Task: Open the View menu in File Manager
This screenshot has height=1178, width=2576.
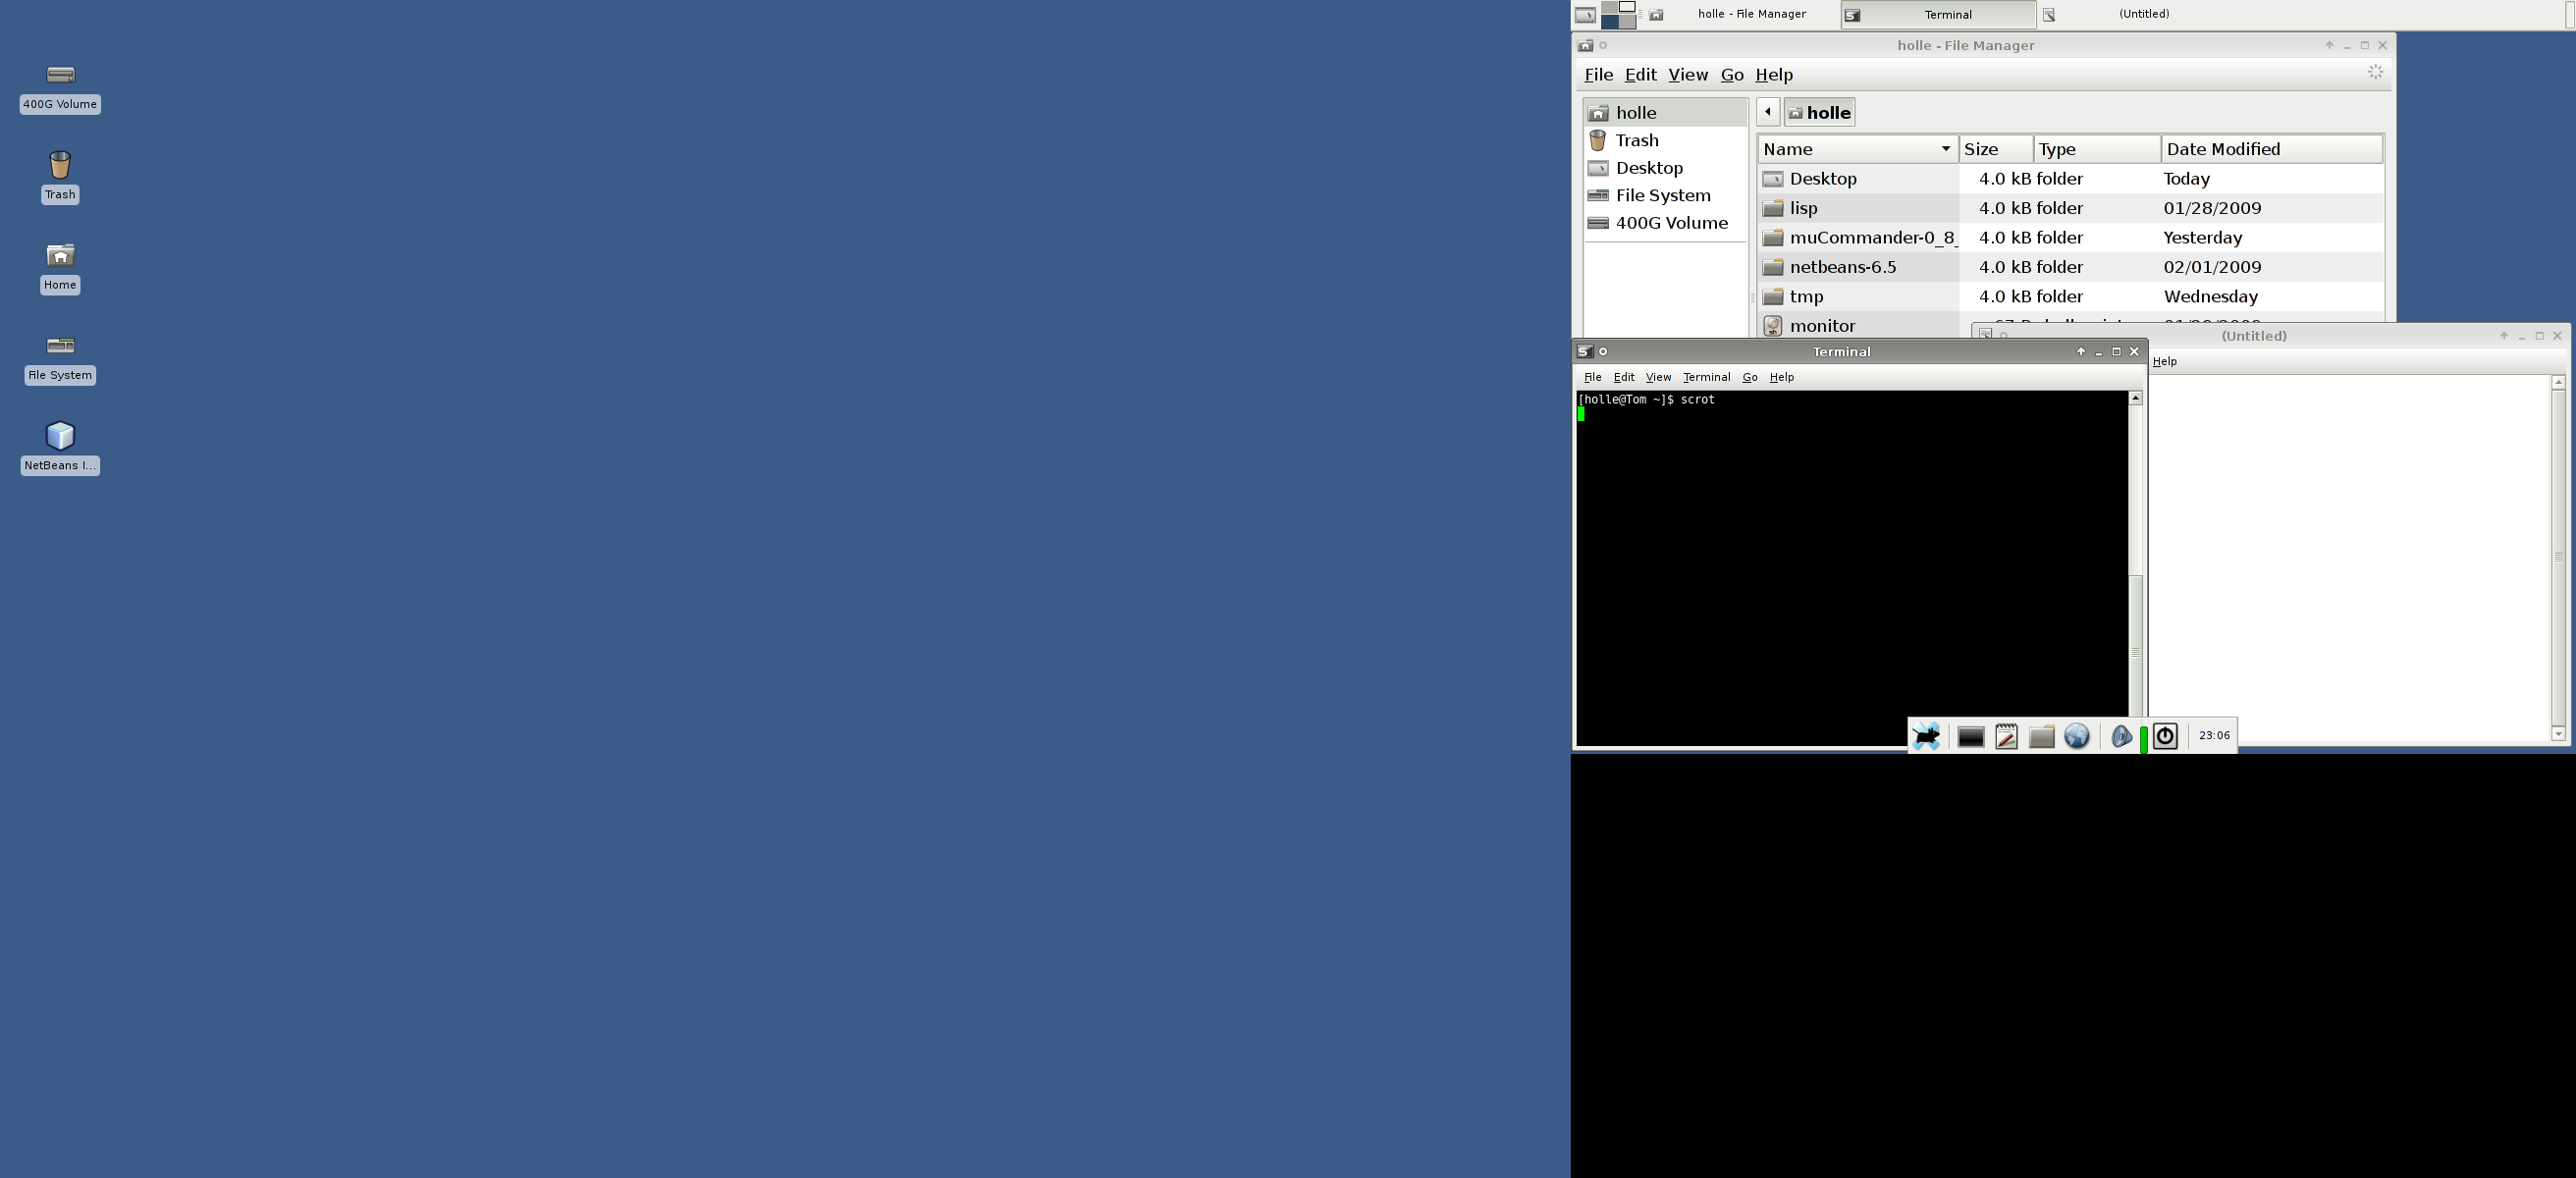Action: 1687,75
